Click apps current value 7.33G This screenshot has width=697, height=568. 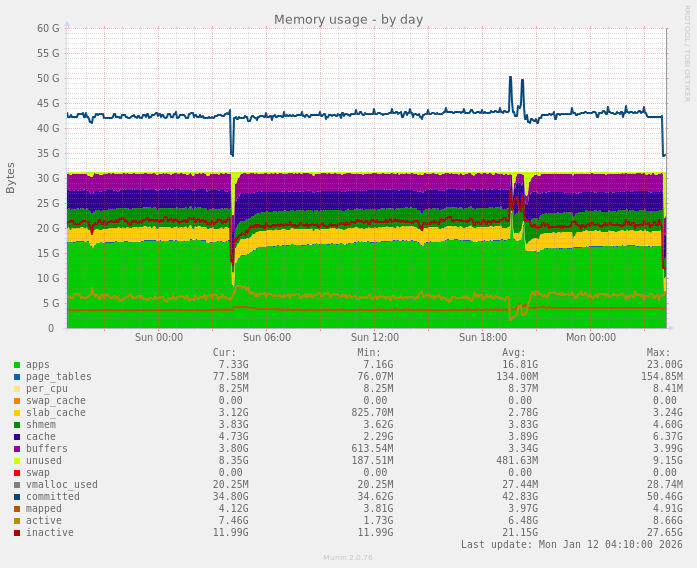pyautogui.click(x=233, y=365)
